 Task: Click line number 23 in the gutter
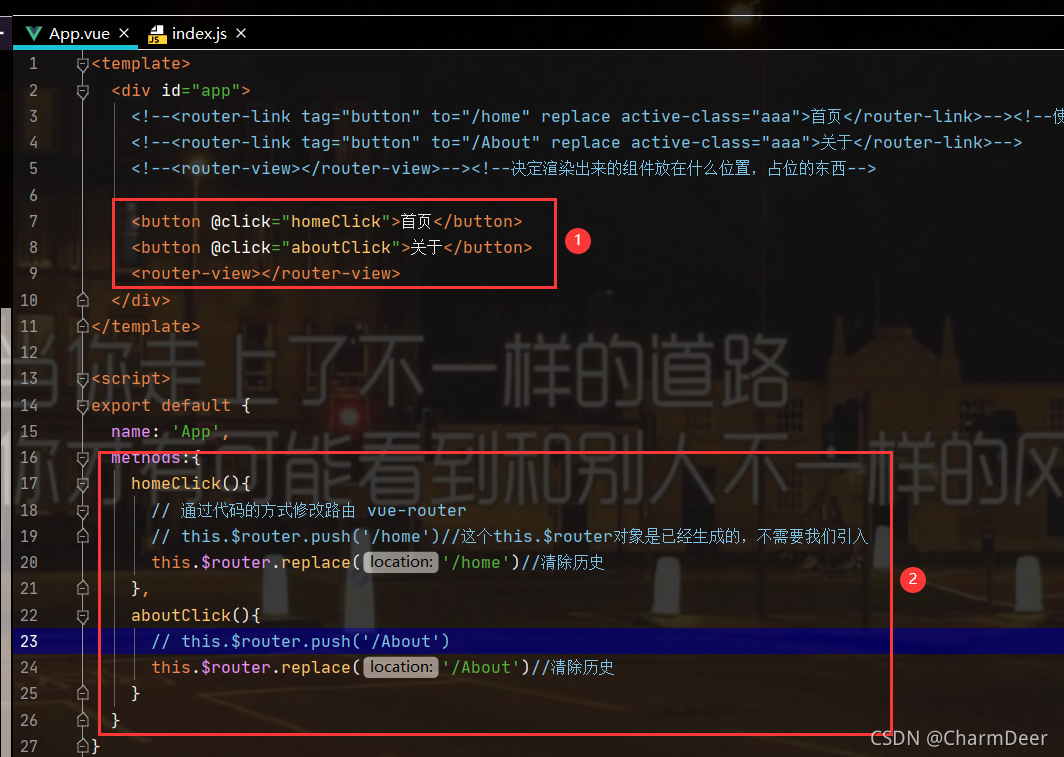pos(29,641)
